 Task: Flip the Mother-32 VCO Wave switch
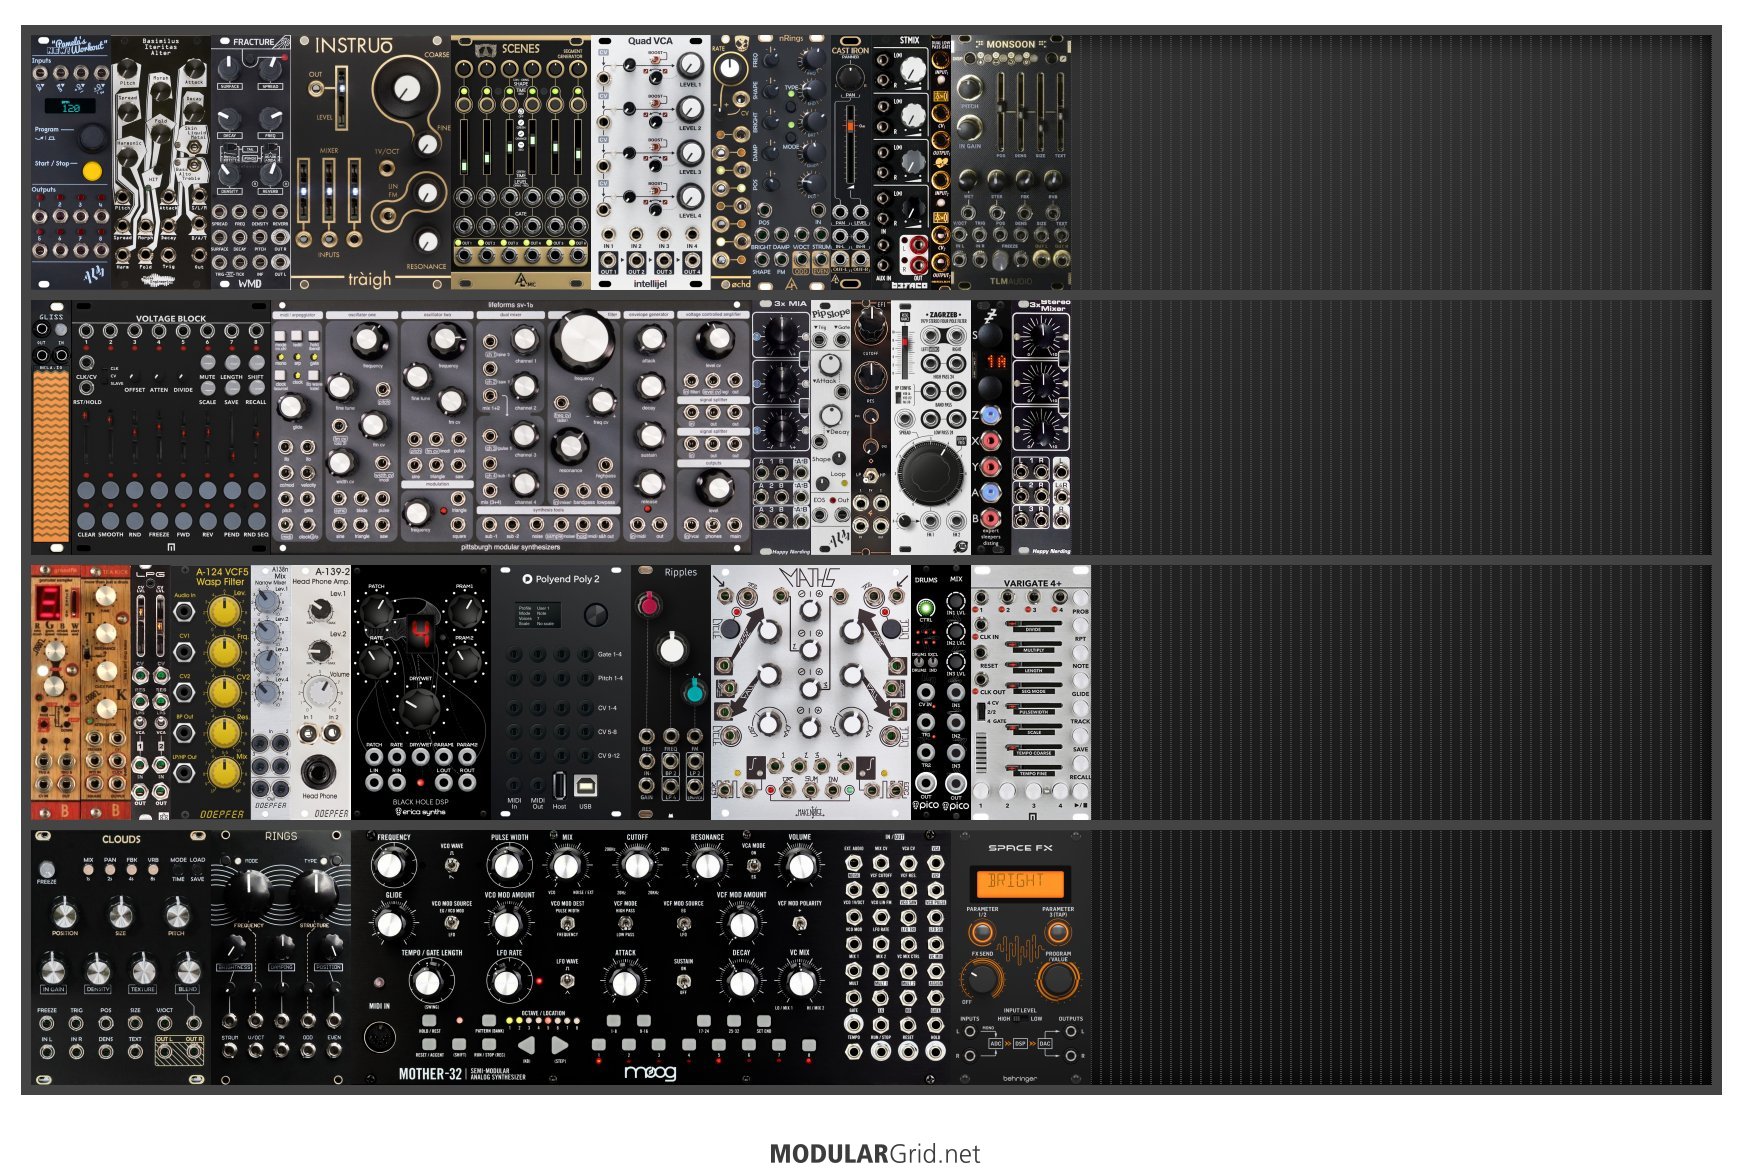click(451, 863)
